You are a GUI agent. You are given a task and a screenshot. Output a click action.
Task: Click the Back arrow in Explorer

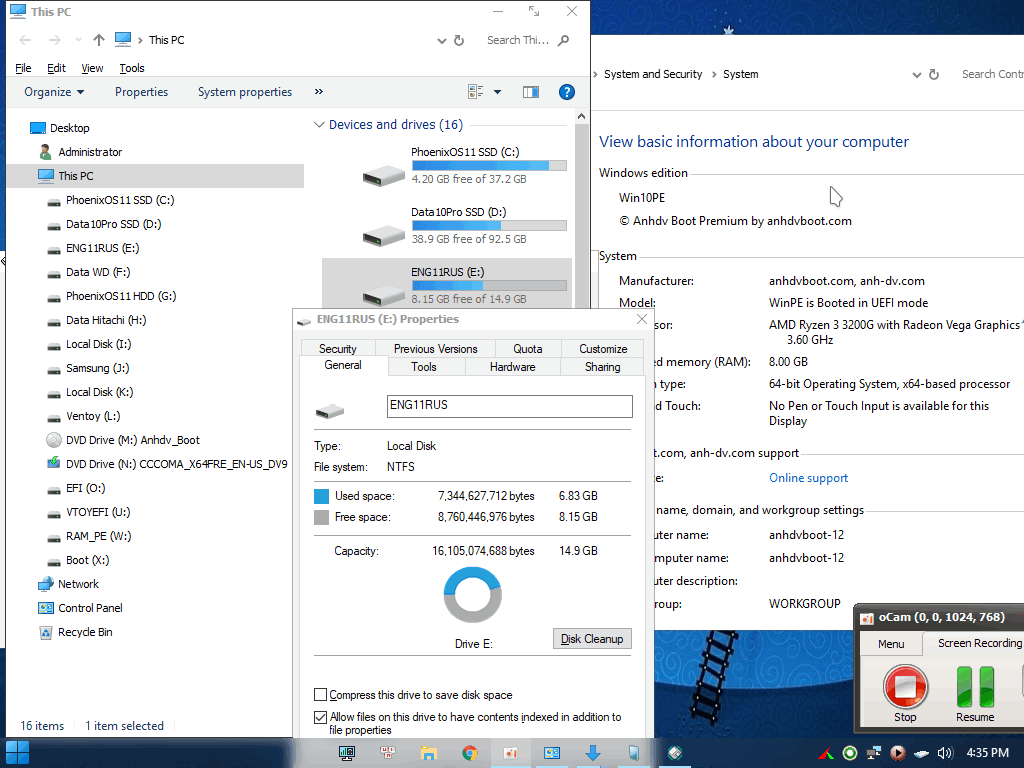coord(25,40)
